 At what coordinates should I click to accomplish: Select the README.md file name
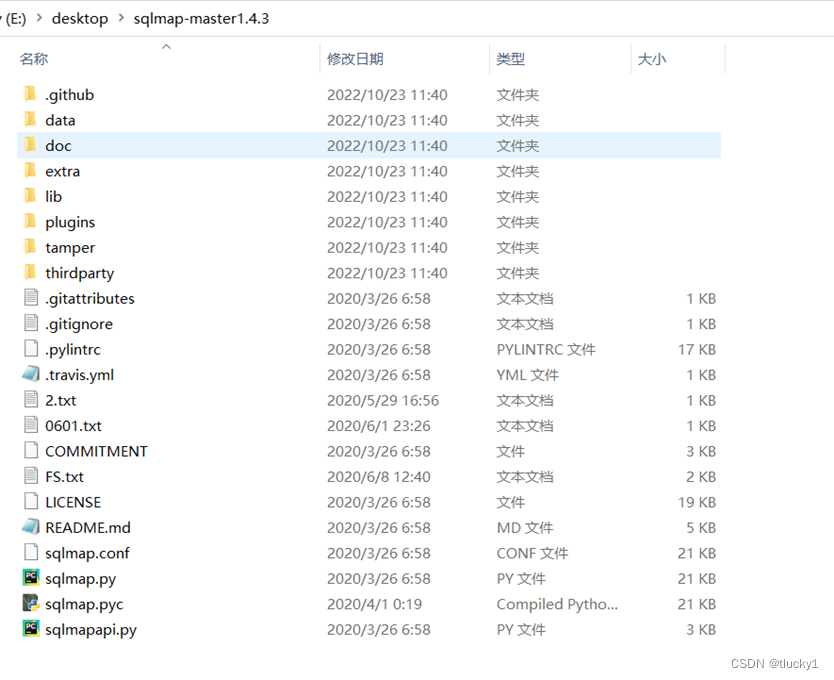coord(88,528)
